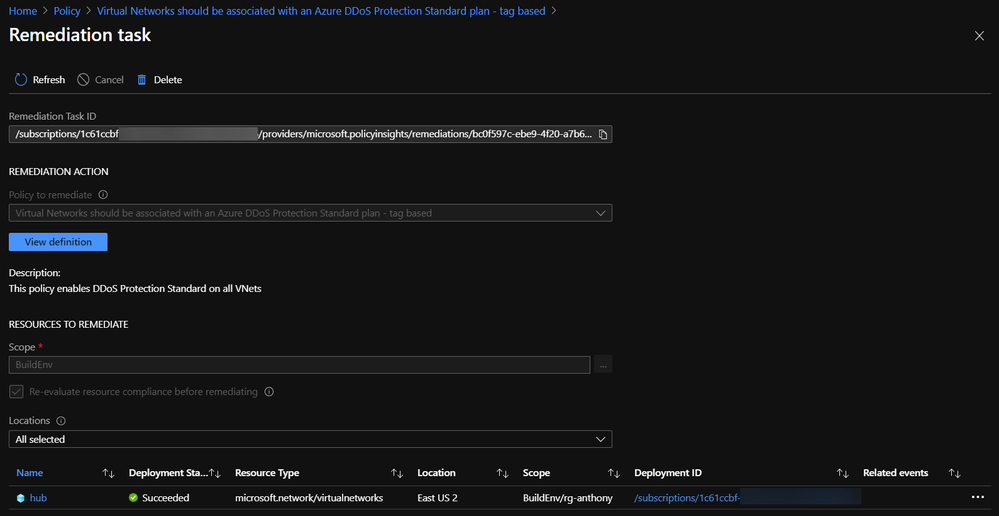Click the Scope BuildEnv input field
The image size is (999, 516).
300,365
